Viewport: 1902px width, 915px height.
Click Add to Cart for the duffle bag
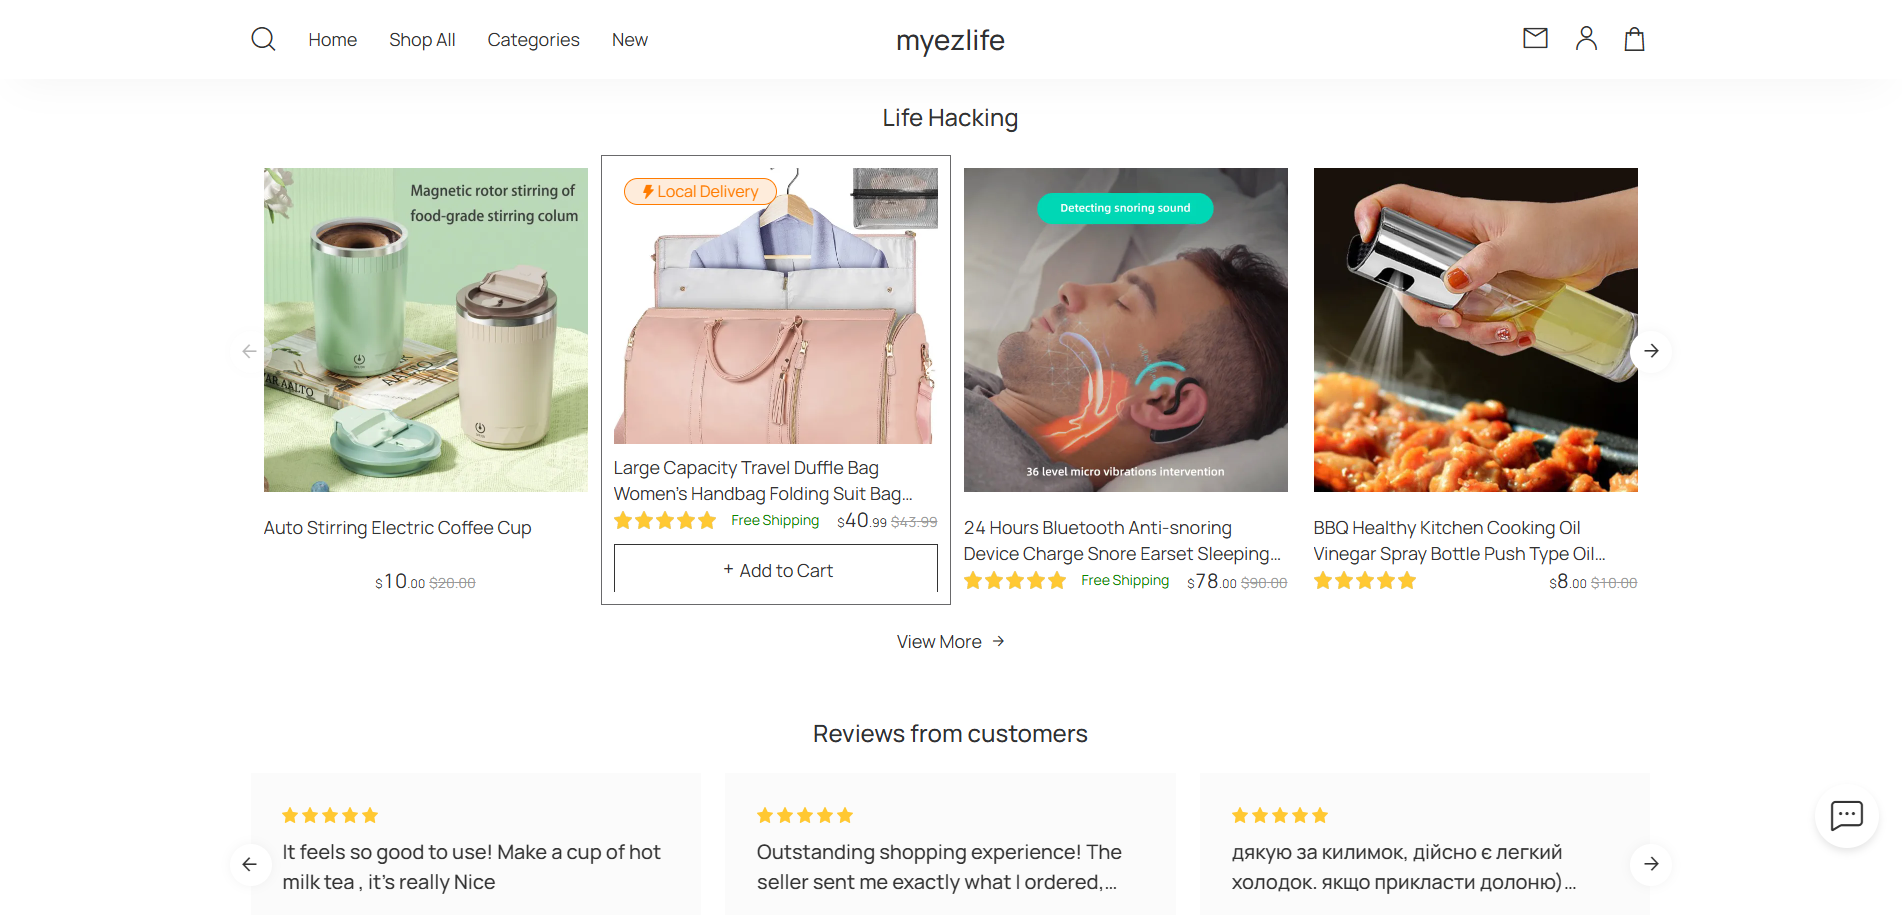point(776,569)
